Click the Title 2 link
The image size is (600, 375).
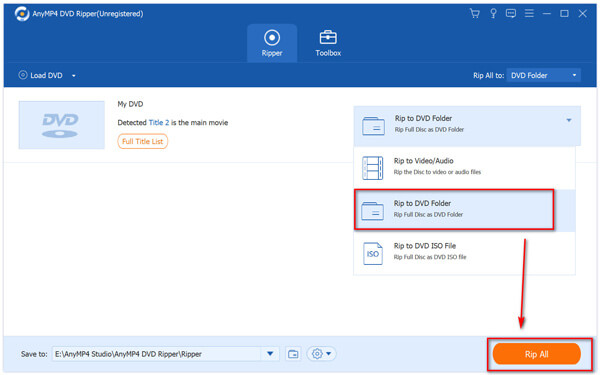click(159, 123)
